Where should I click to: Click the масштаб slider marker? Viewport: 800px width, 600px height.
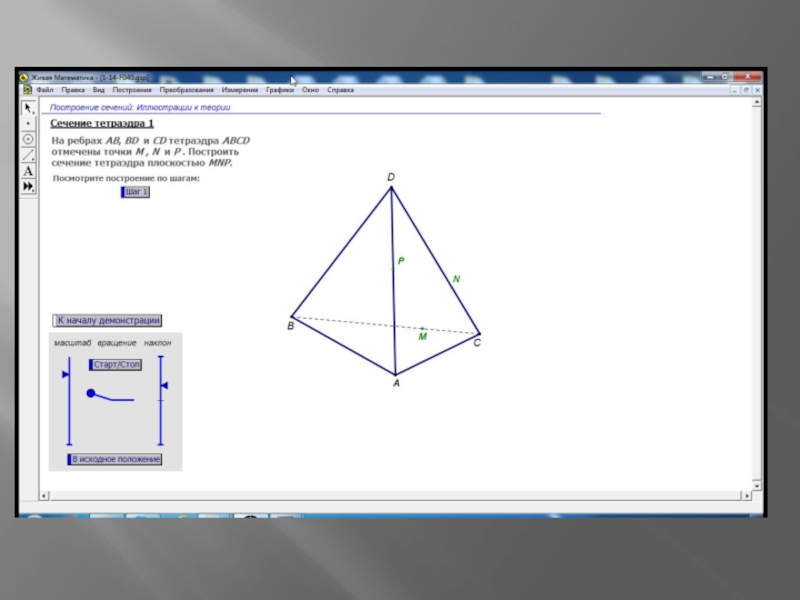pyautogui.click(x=66, y=374)
